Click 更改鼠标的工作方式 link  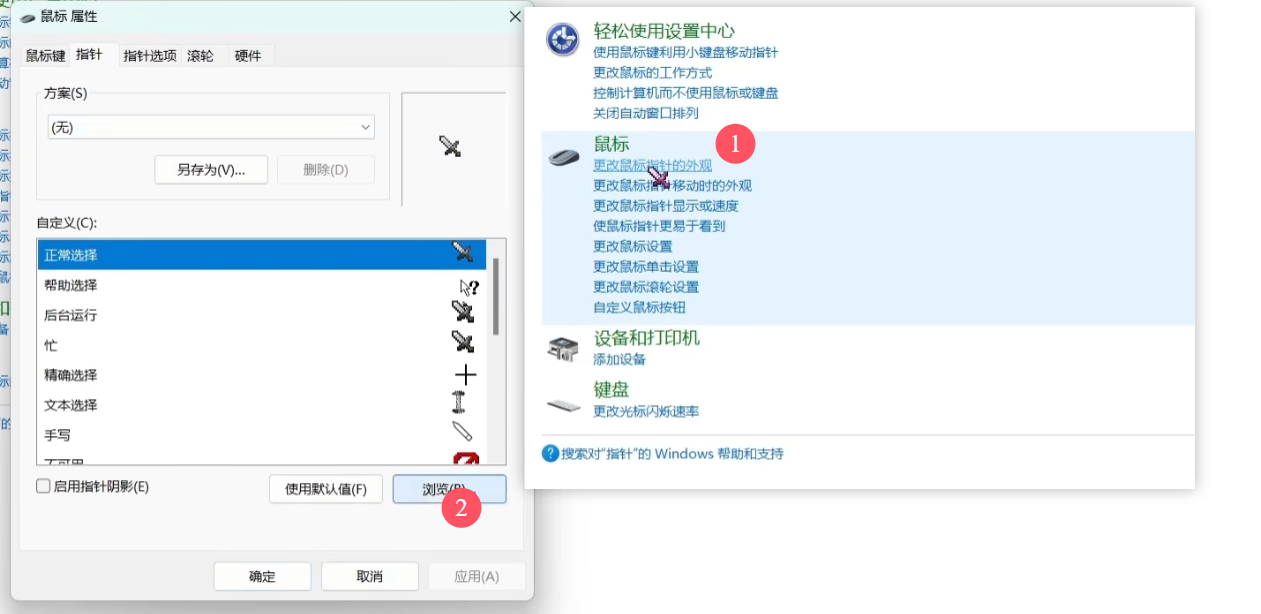(x=652, y=73)
